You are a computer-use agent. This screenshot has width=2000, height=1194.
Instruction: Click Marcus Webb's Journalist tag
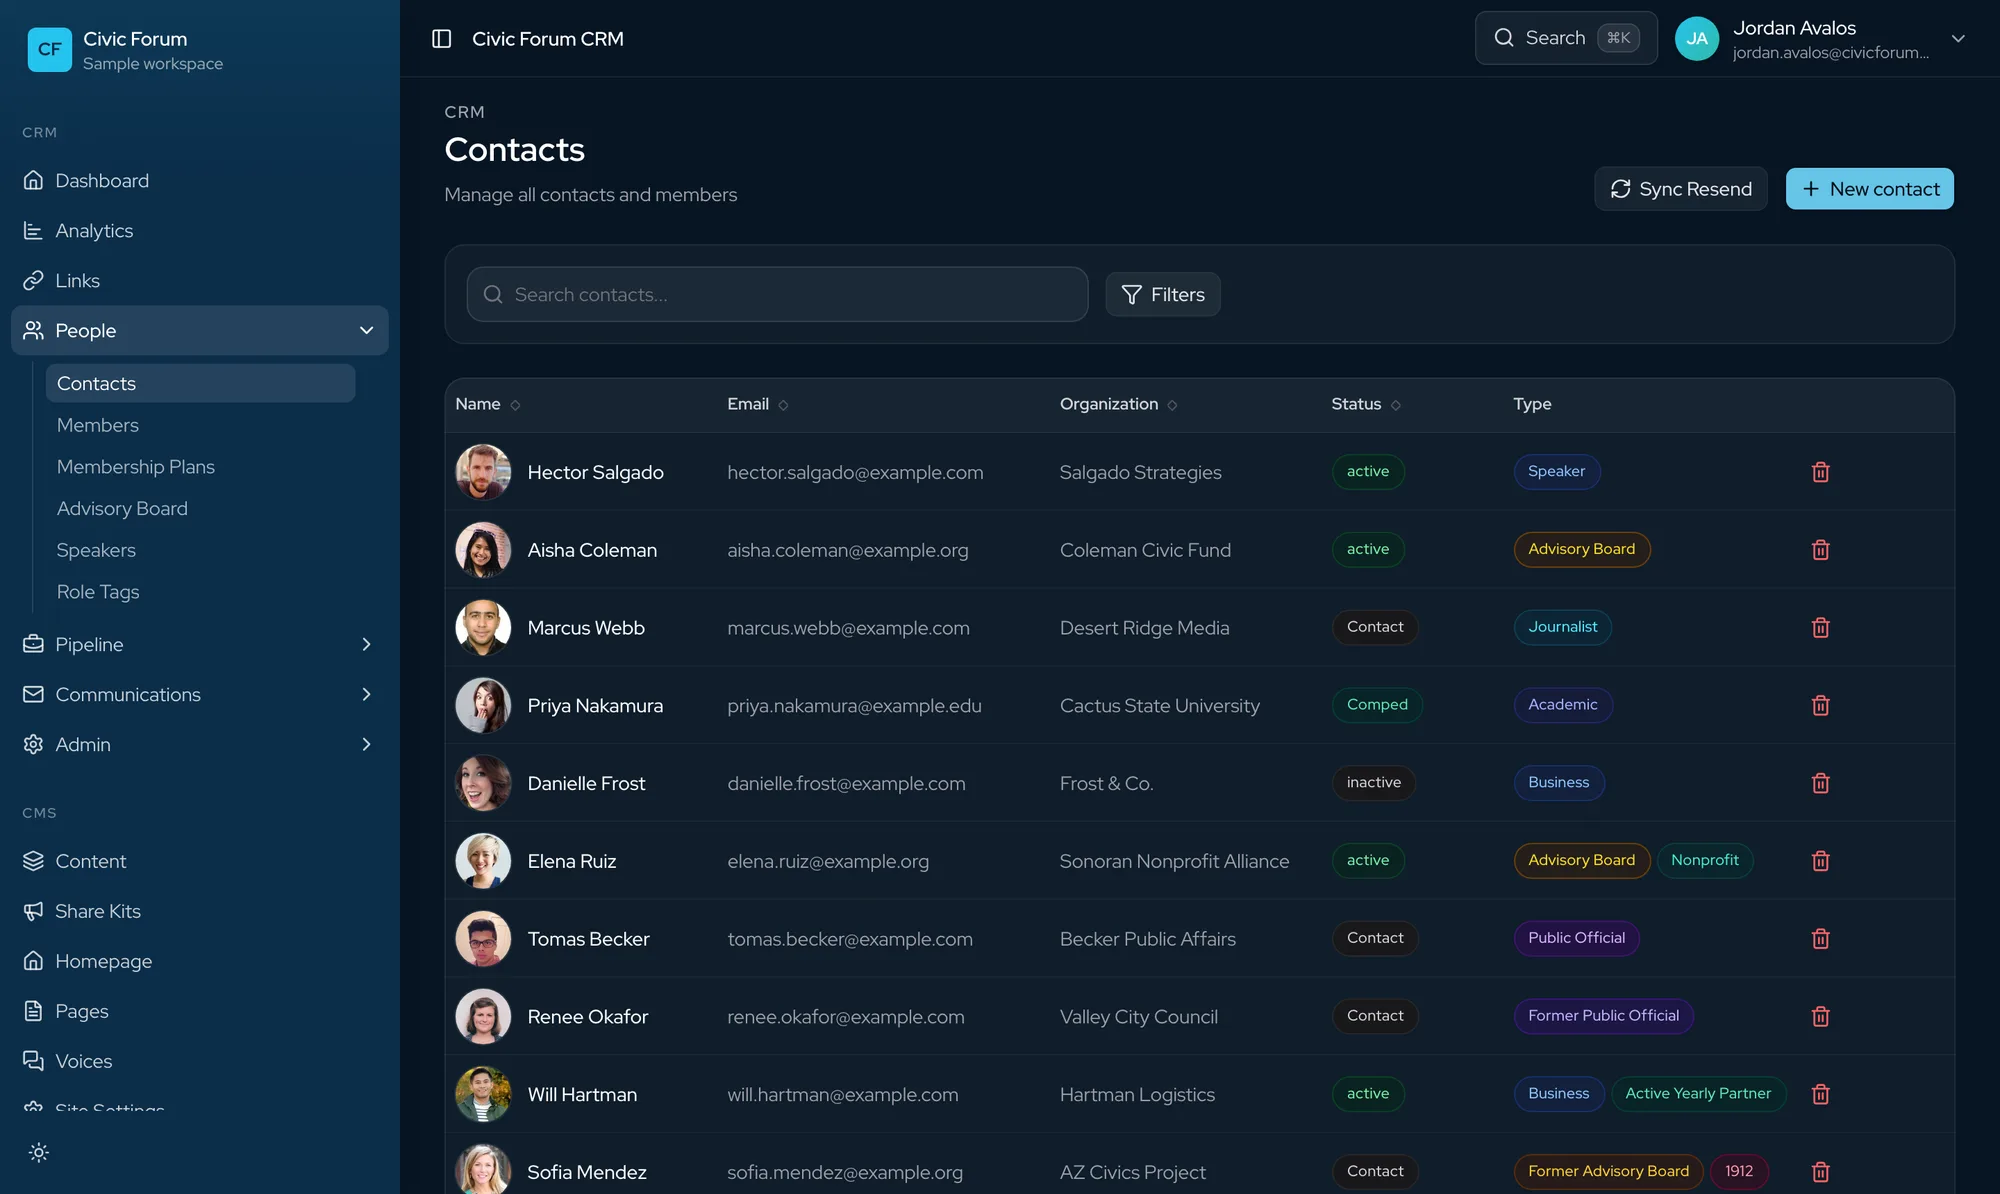[x=1562, y=627]
